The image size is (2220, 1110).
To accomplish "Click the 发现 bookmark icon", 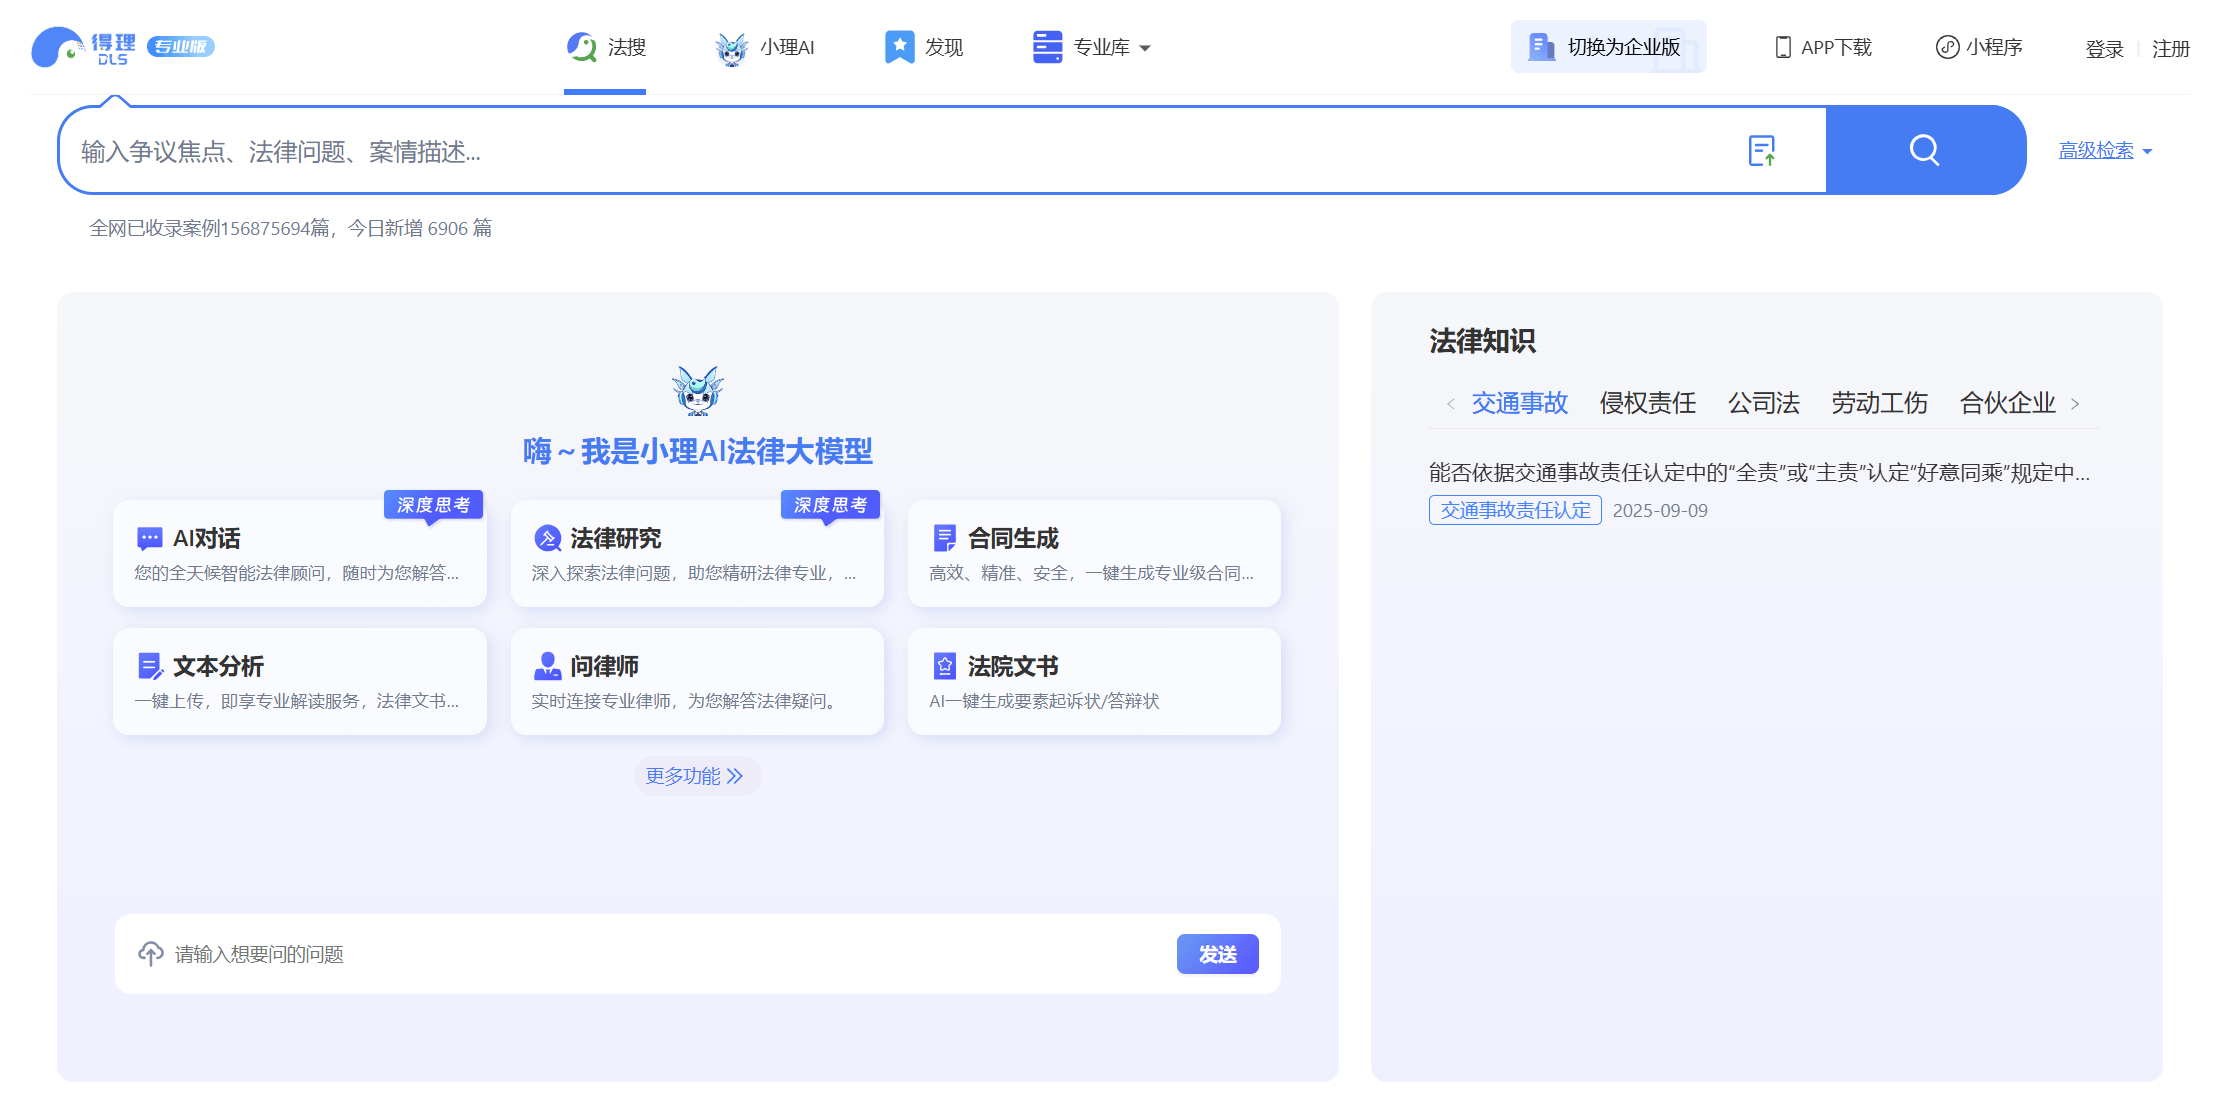I will click(899, 46).
